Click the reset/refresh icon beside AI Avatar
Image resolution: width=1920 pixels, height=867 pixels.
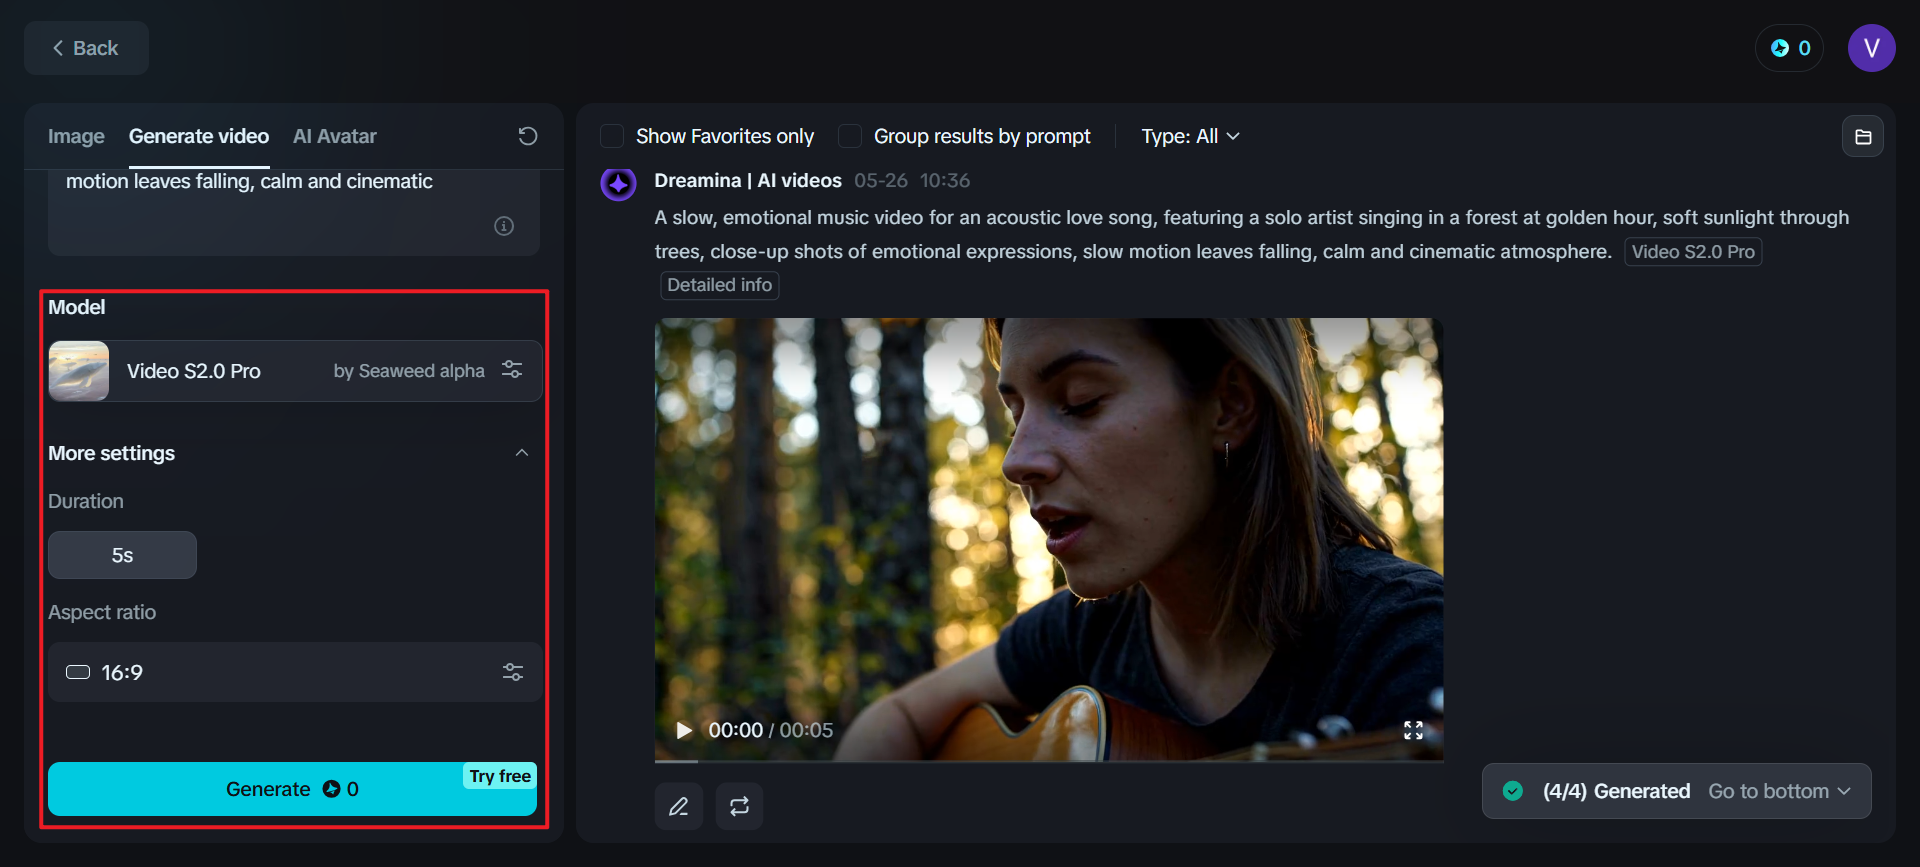[528, 136]
